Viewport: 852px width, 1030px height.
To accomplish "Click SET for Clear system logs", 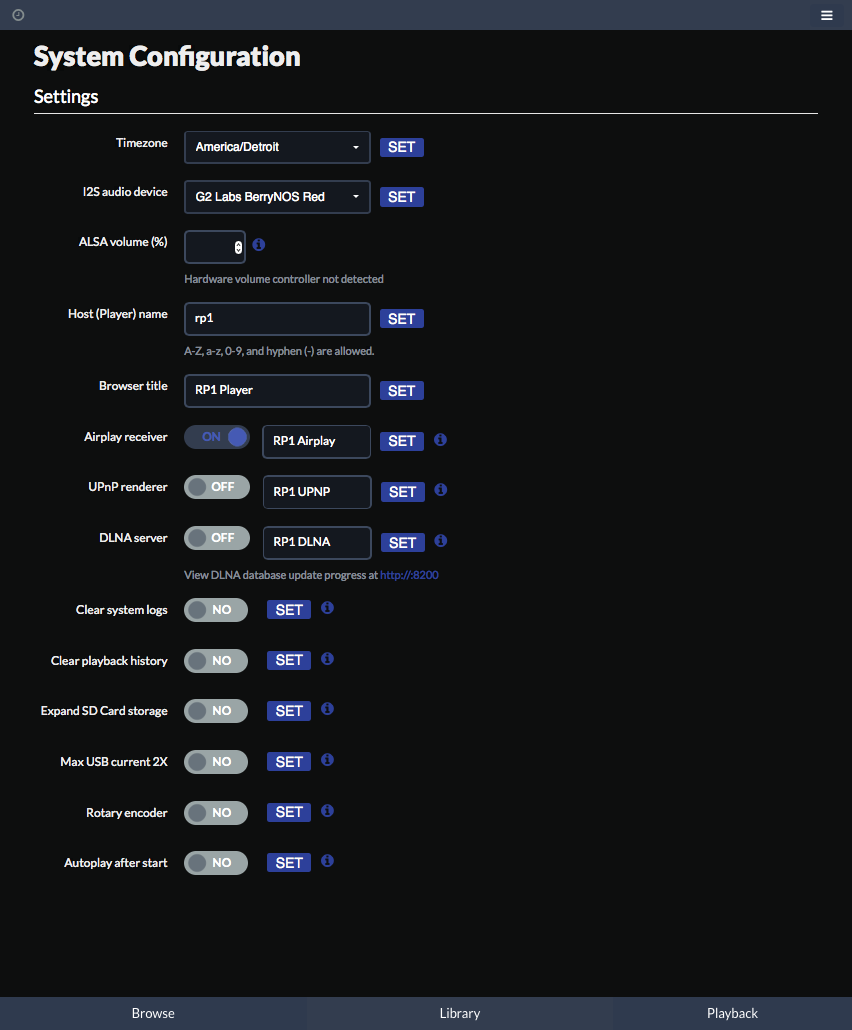I will pyautogui.click(x=289, y=610).
